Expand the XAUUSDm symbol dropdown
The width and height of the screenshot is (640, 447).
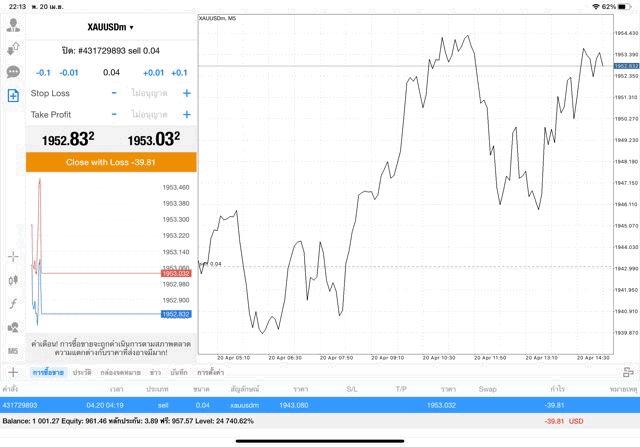pos(111,27)
